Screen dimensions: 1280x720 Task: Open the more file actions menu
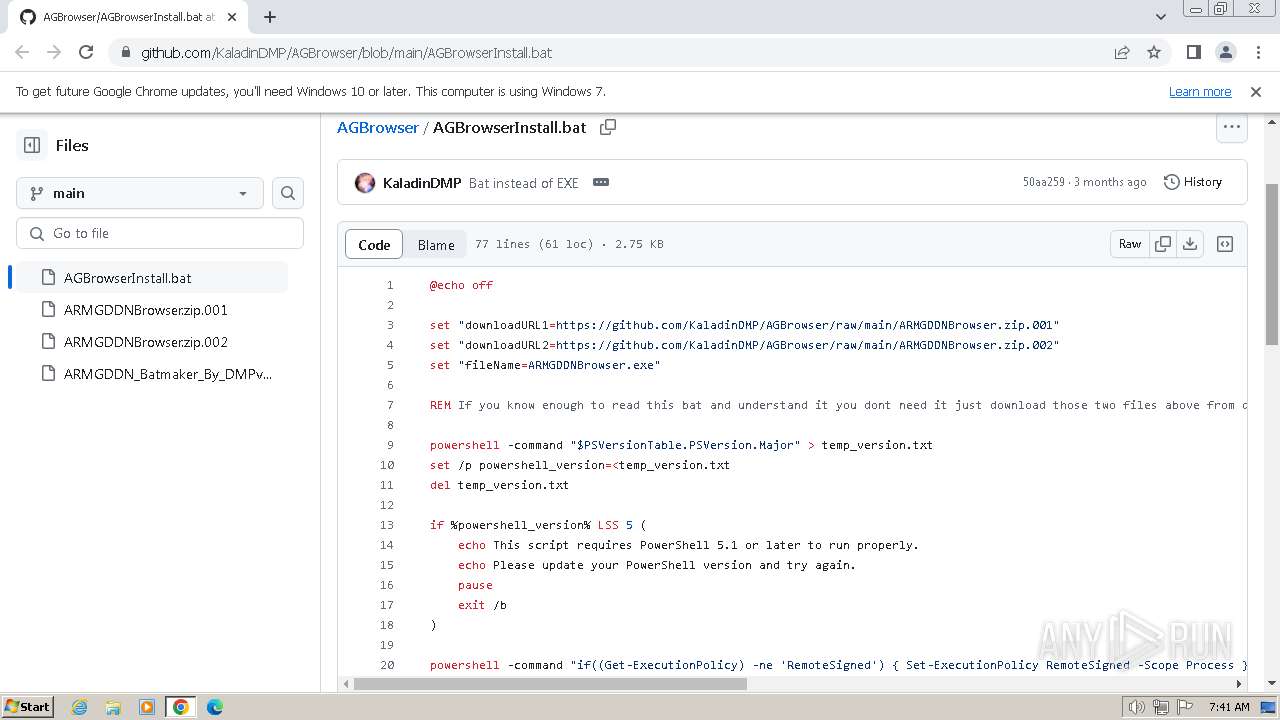click(x=1232, y=127)
